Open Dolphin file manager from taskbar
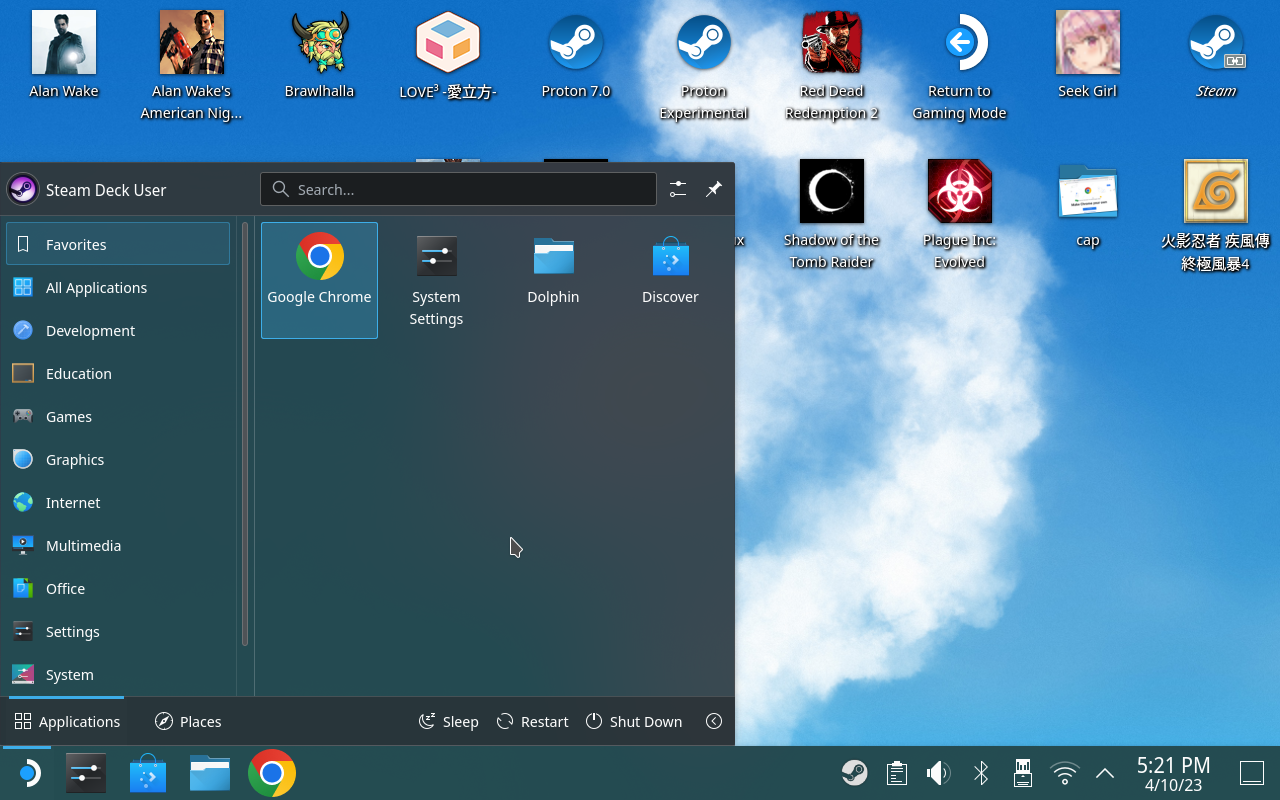Viewport: 1280px width, 800px height. 210,773
